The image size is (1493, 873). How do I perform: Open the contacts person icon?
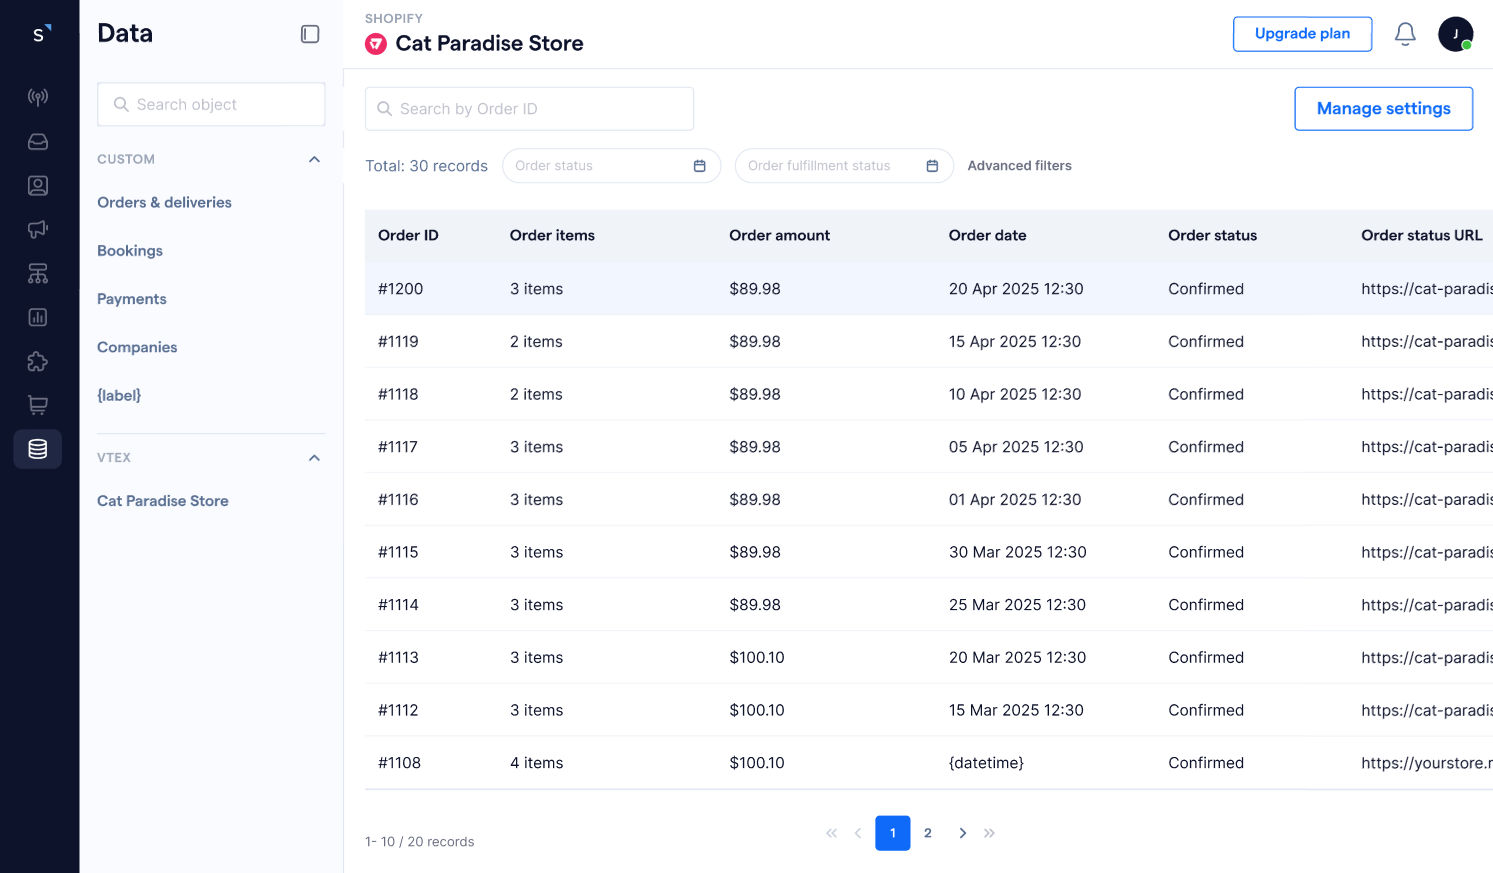pos(38,185)
